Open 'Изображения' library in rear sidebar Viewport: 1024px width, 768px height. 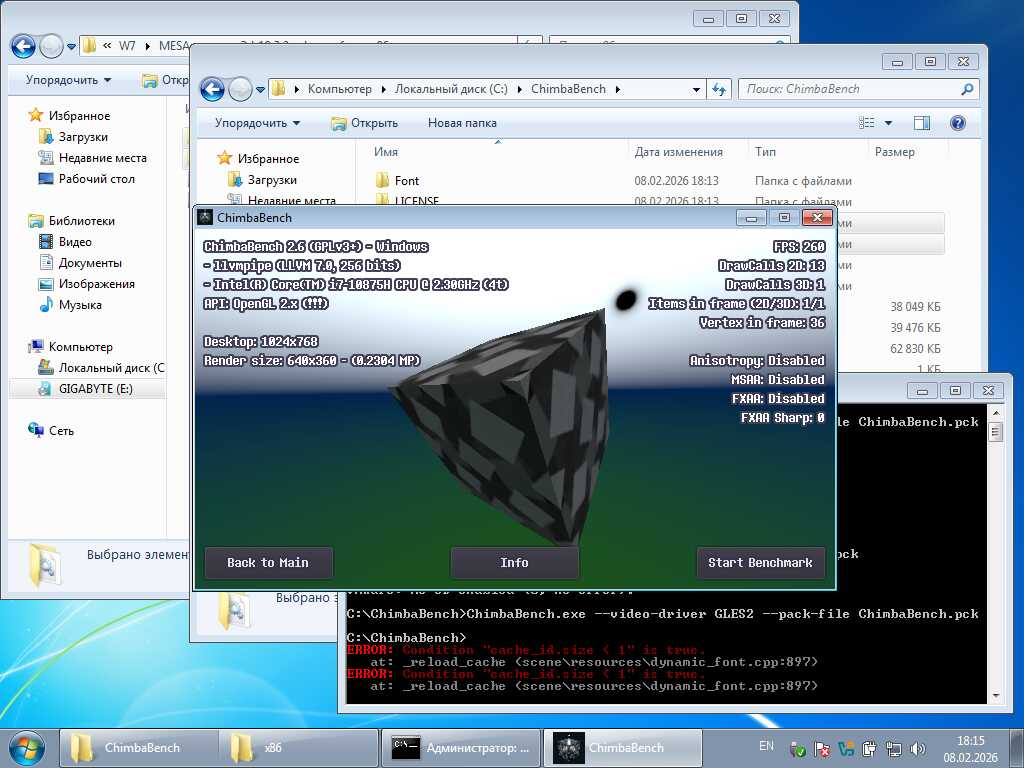tap(97, 283)
